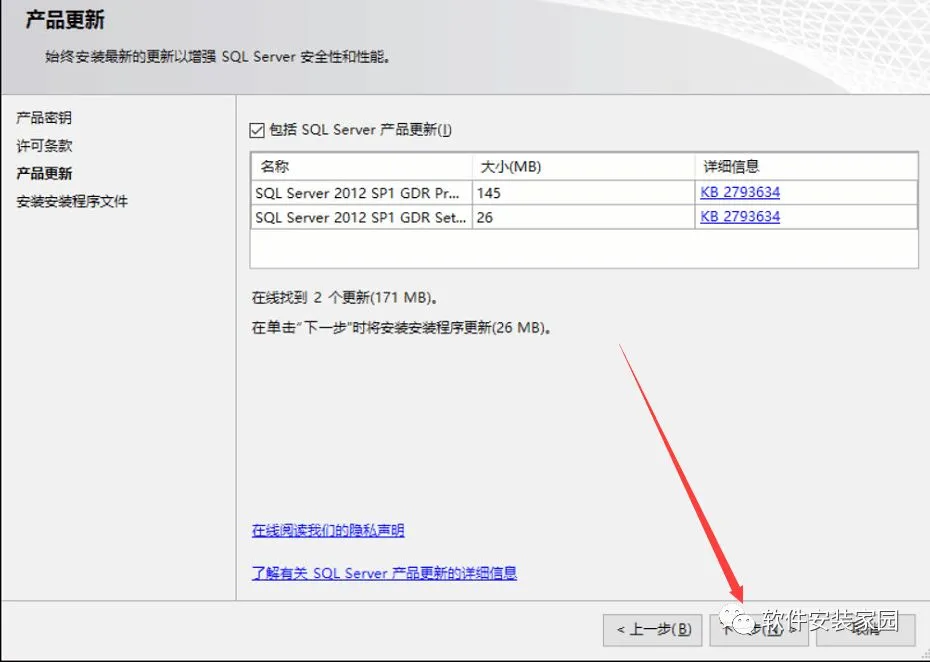Click the 大小(MB) column header
The image size is (930, 662).
(x=584, y=167)
